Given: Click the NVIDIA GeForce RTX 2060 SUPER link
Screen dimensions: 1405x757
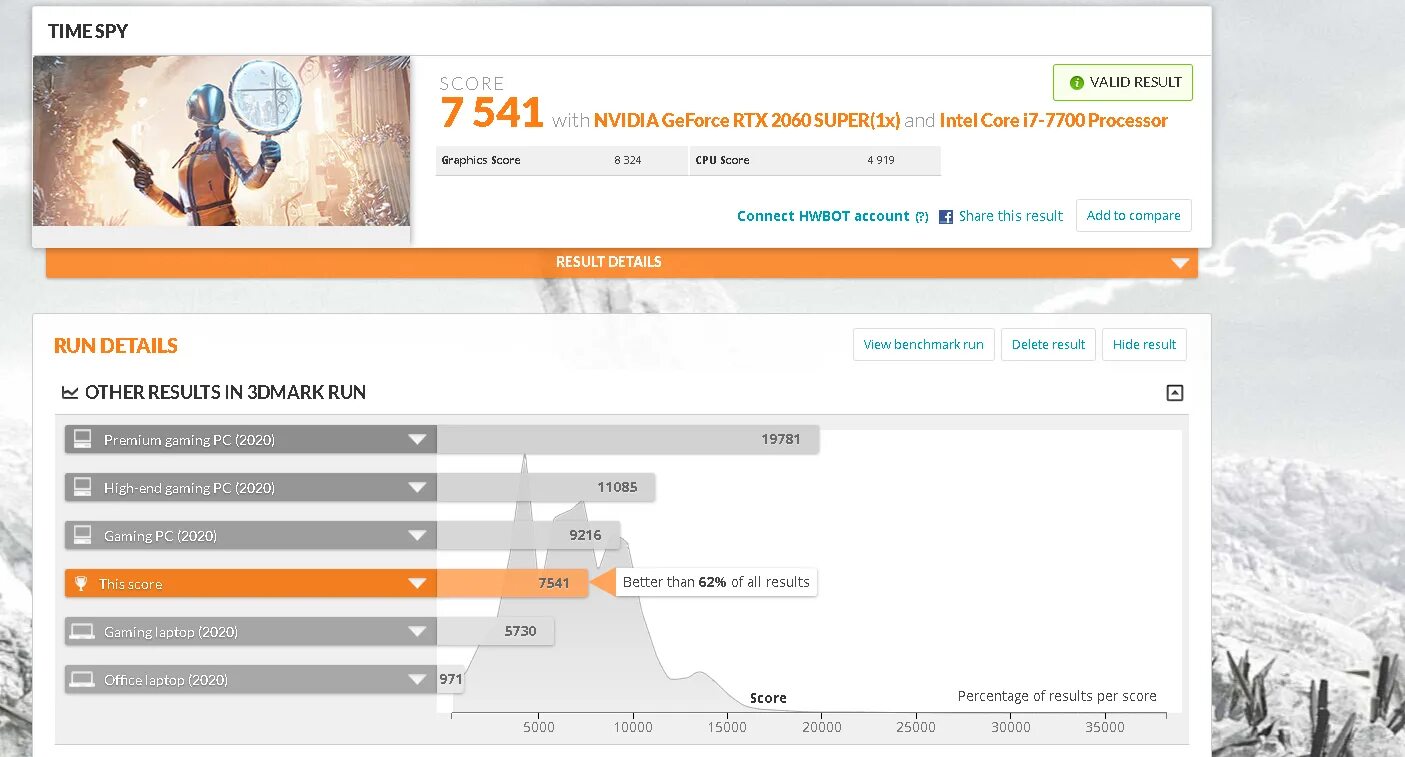Looking at the screenshot, I should pos(747,120).
